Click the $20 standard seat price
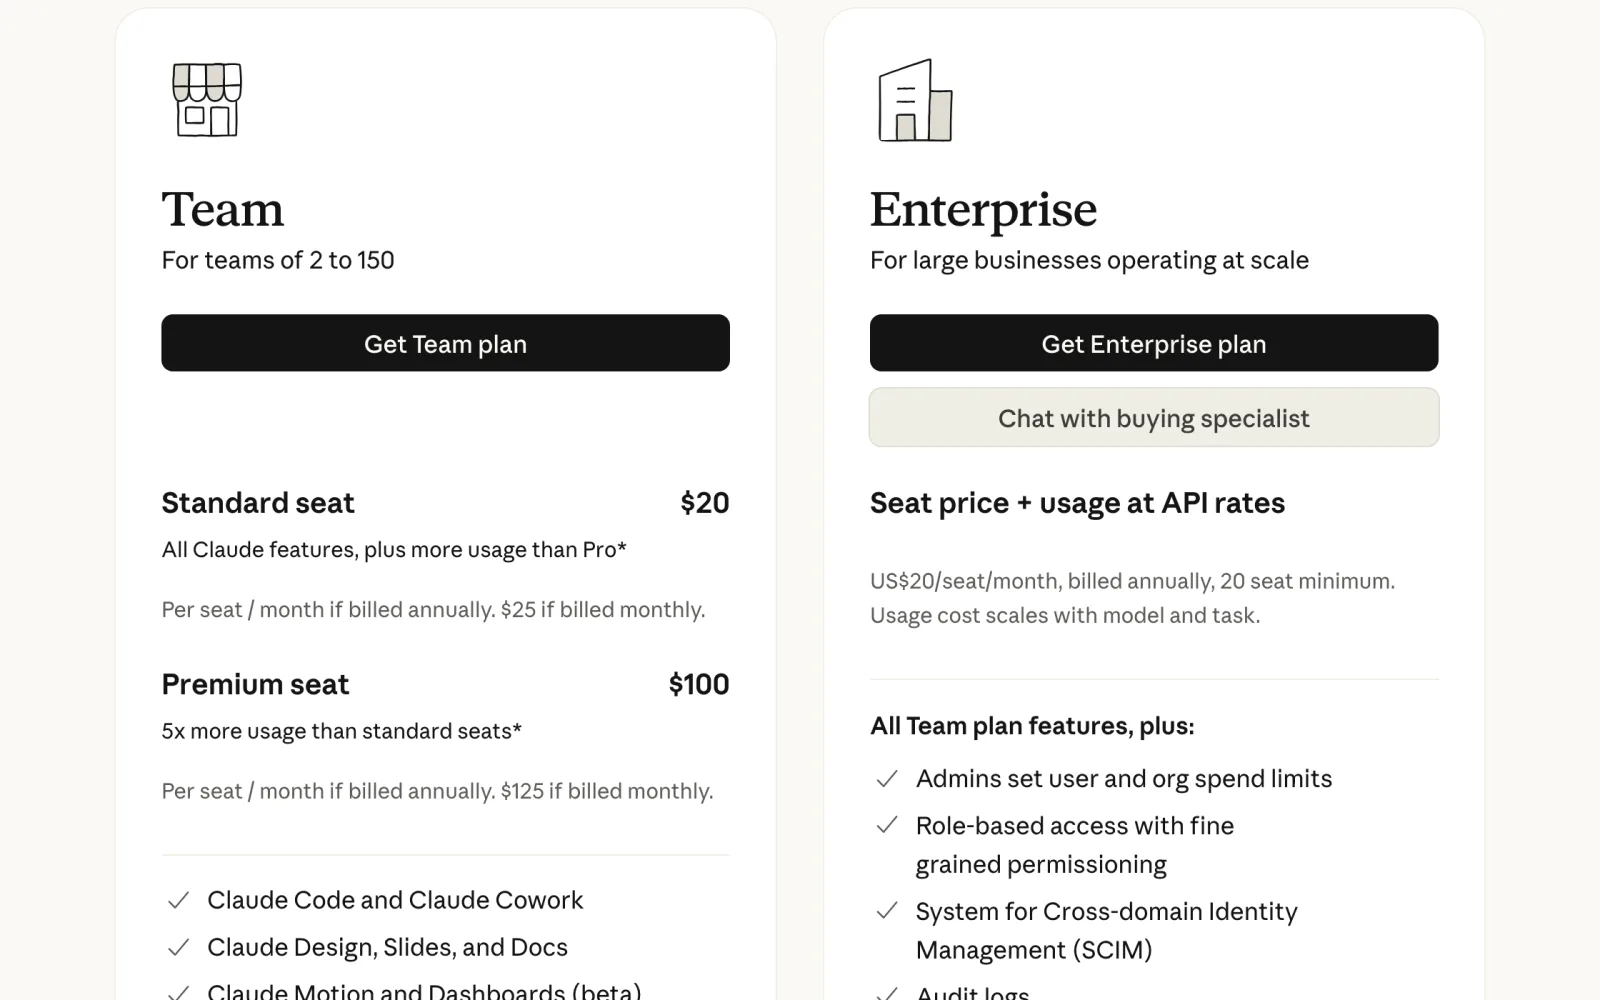This screenshot has height=1000, width=1600. [705, 503]
